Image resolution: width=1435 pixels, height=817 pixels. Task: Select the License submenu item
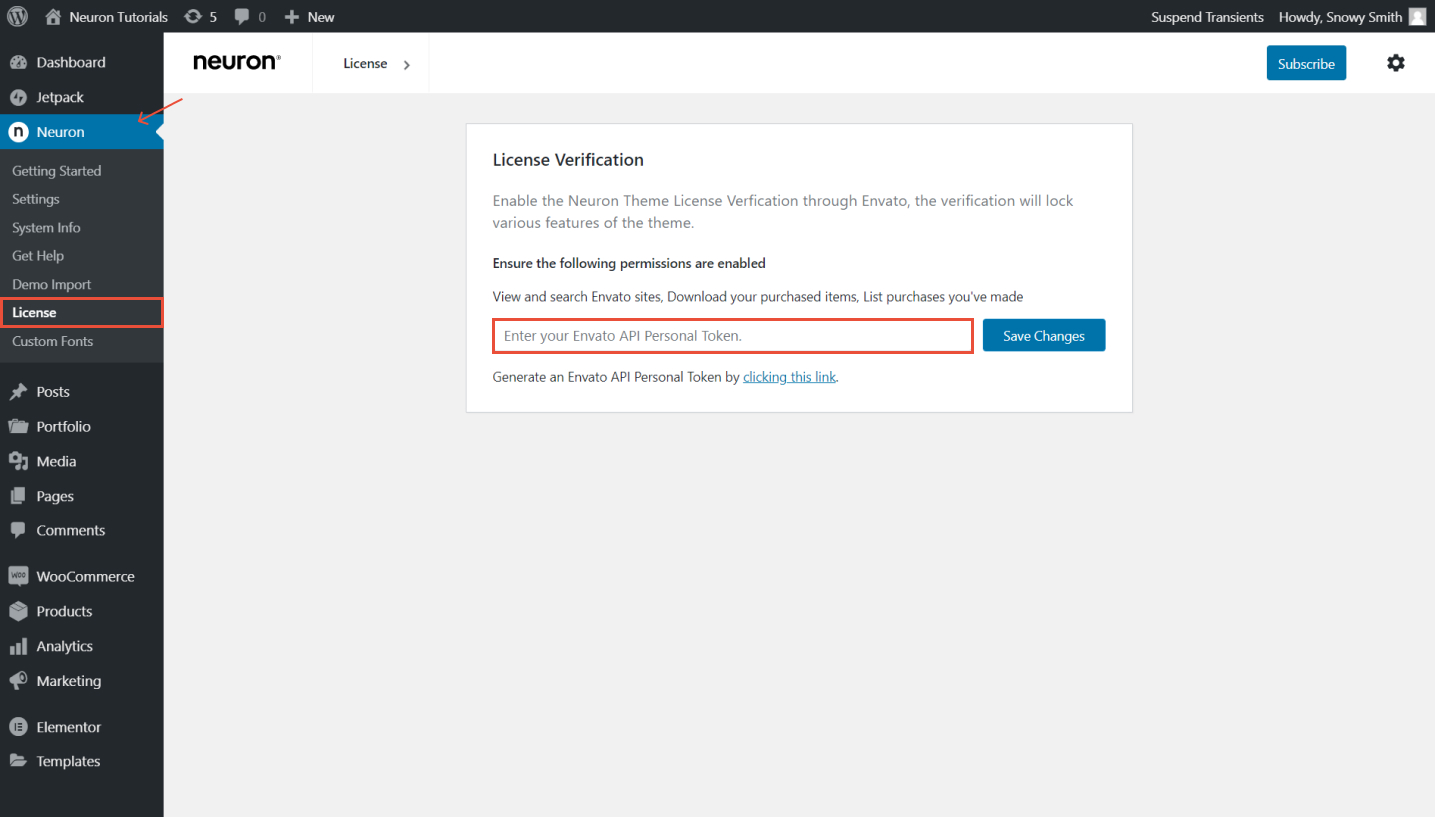[x=81, y=313]
